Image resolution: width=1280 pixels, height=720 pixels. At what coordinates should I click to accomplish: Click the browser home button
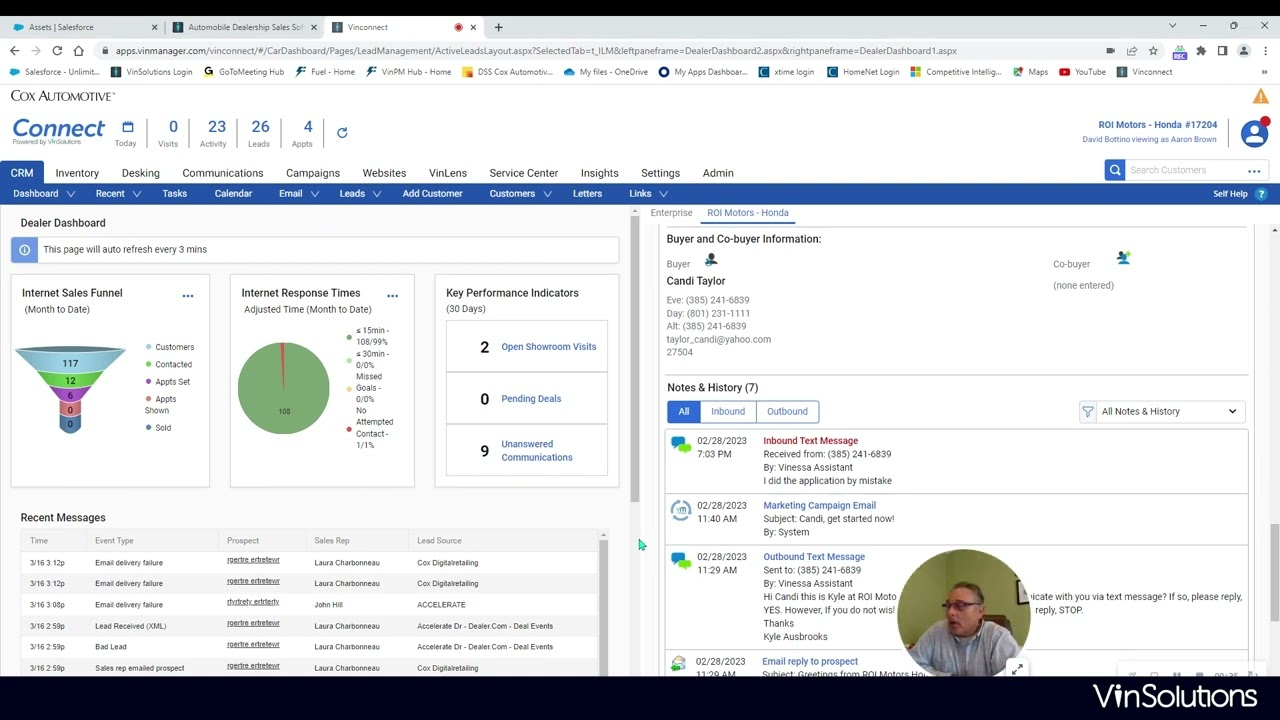coord(79,51)
